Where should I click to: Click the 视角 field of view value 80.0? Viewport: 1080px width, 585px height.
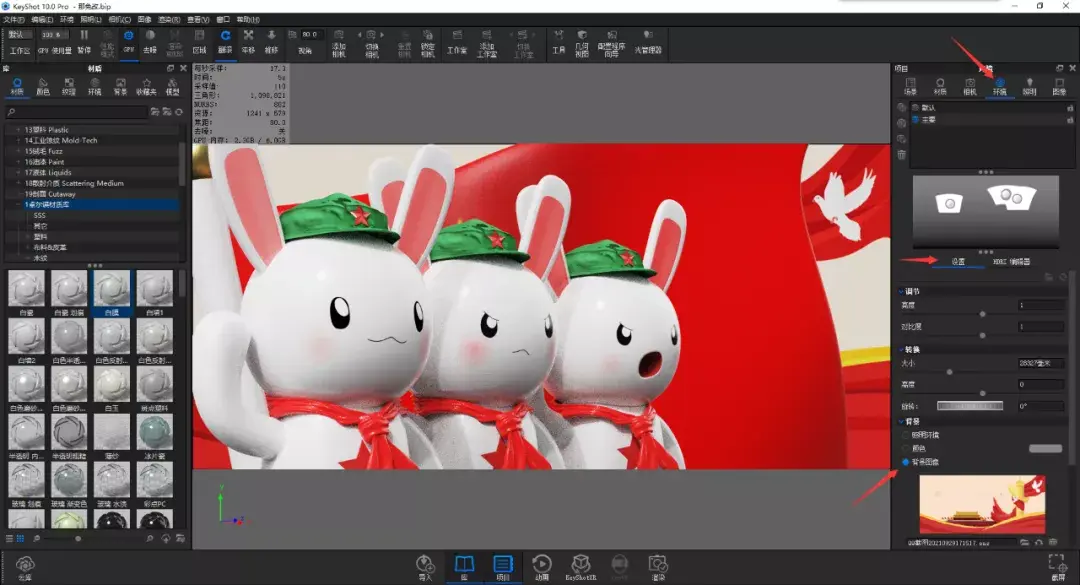coord(309,34)
